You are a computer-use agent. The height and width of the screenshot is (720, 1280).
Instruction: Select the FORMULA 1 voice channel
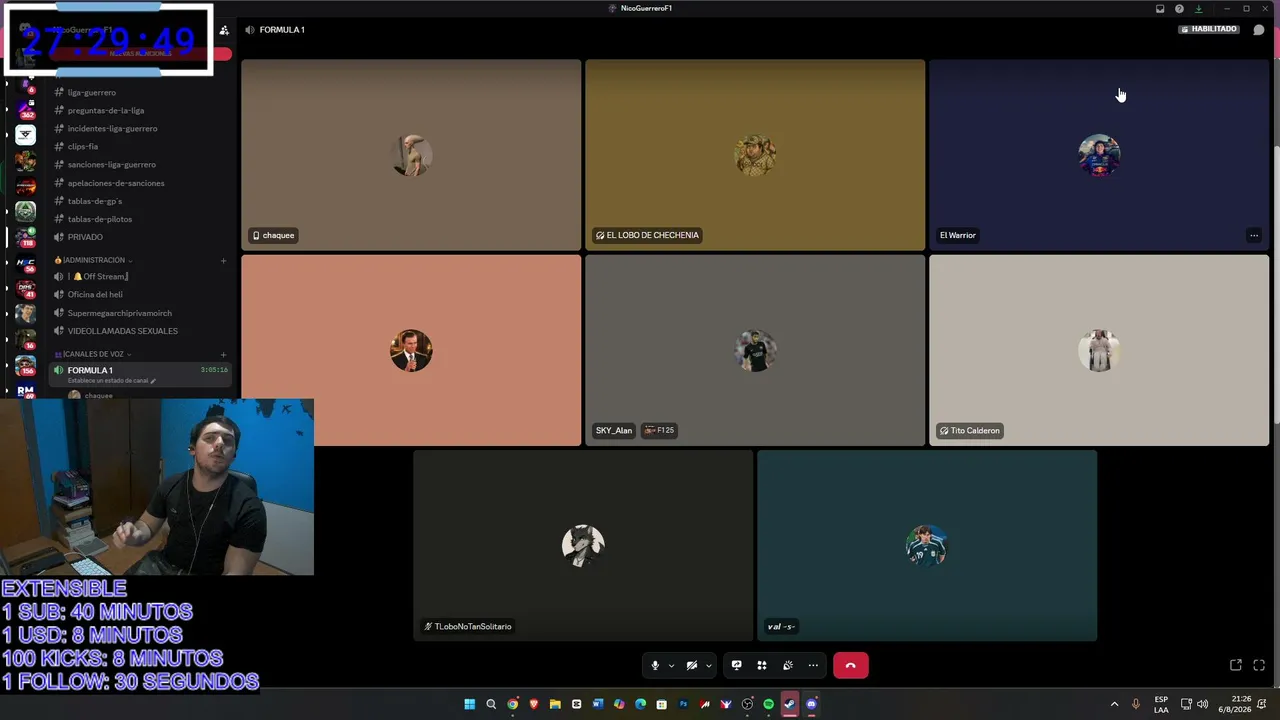140,374
